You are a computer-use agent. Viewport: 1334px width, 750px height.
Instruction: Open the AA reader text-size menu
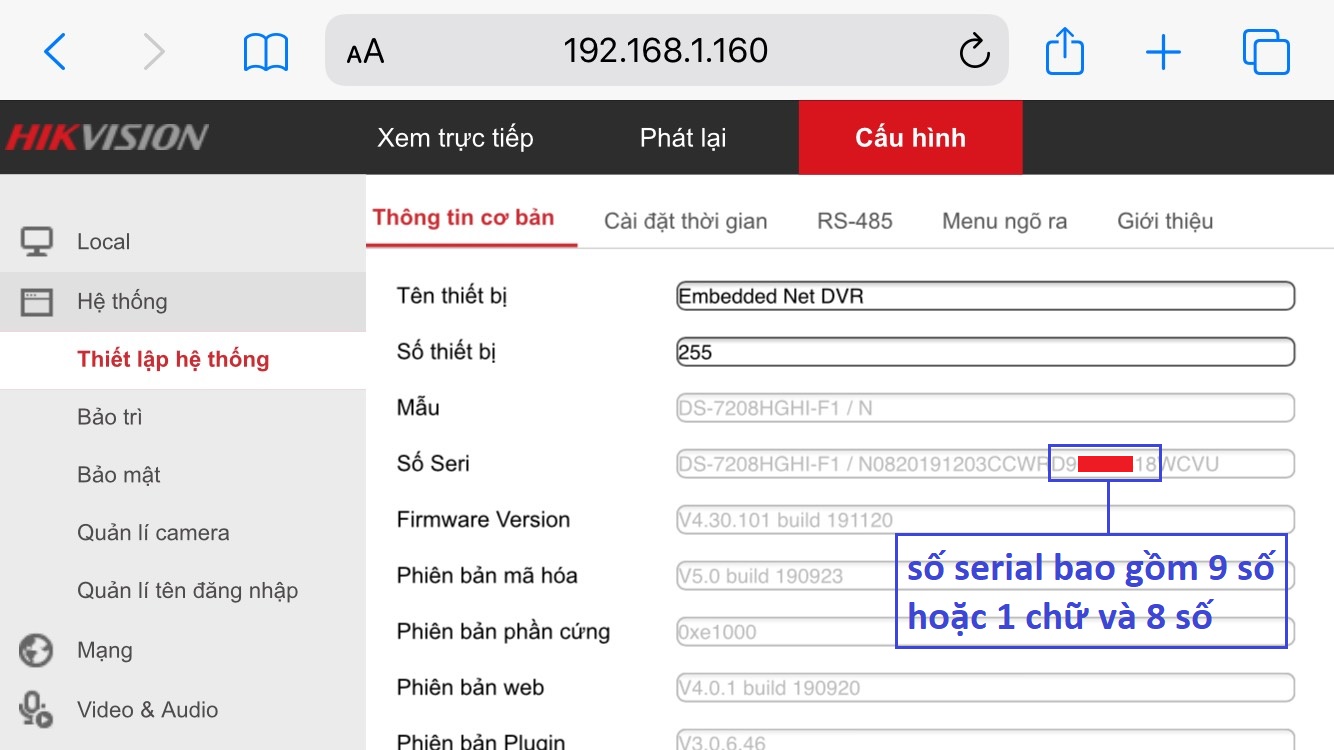point(365,52)
